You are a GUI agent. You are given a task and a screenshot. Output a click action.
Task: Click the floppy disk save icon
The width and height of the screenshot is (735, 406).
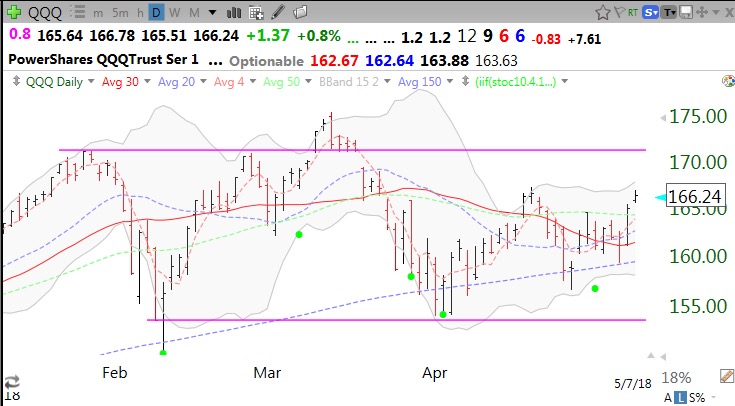coord(686,12)
